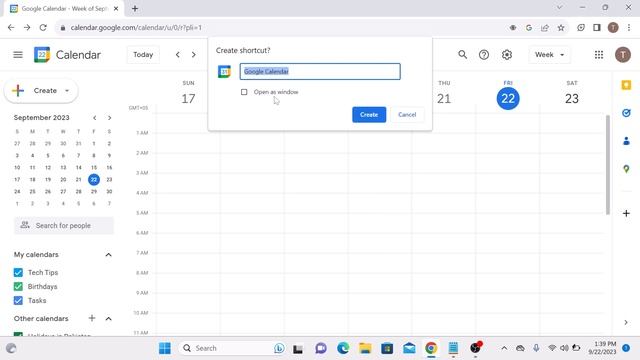The height and width of the screenshot is (360, 640).
Task: Go back in browser history
Action: pos(11,28)
